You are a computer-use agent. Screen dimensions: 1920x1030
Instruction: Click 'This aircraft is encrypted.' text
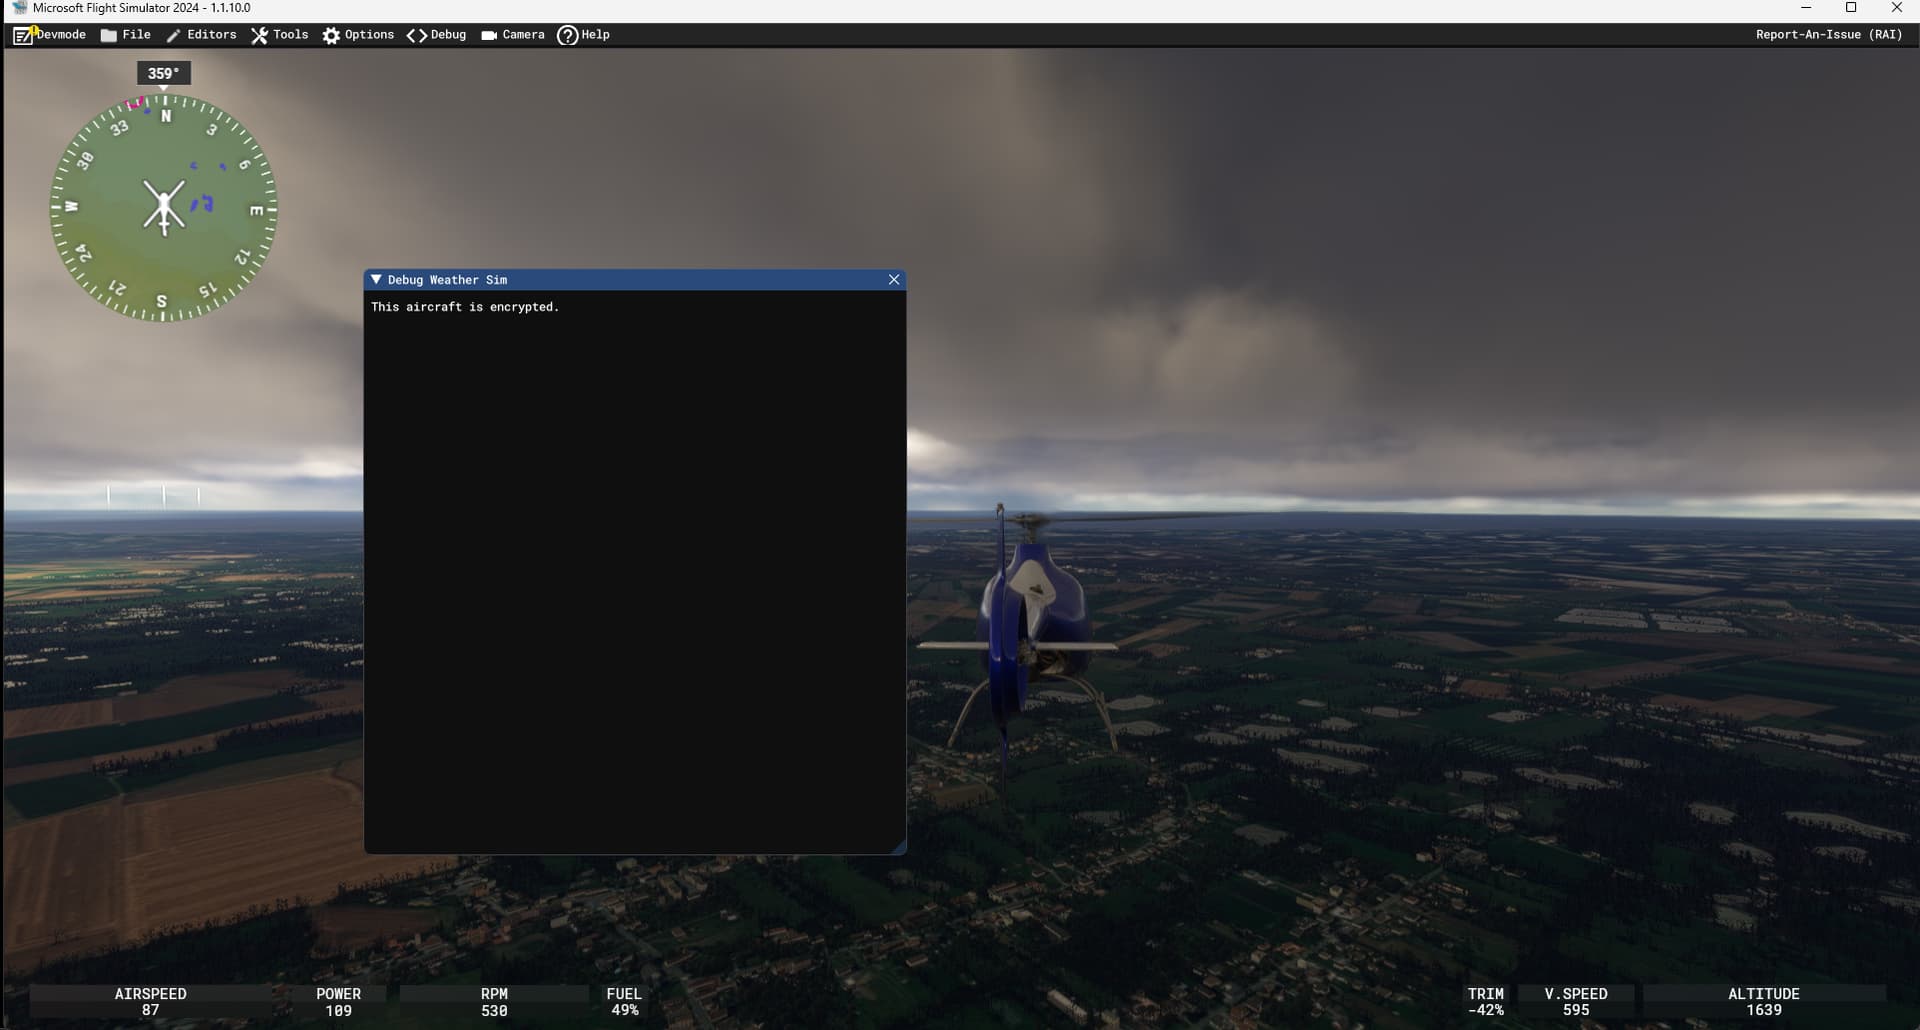point(465,307)
